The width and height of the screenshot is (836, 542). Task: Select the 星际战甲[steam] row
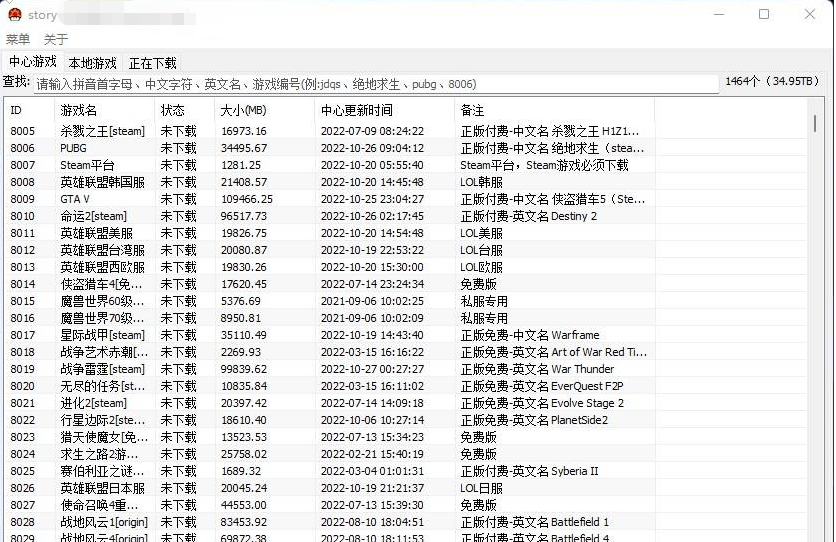405,335
